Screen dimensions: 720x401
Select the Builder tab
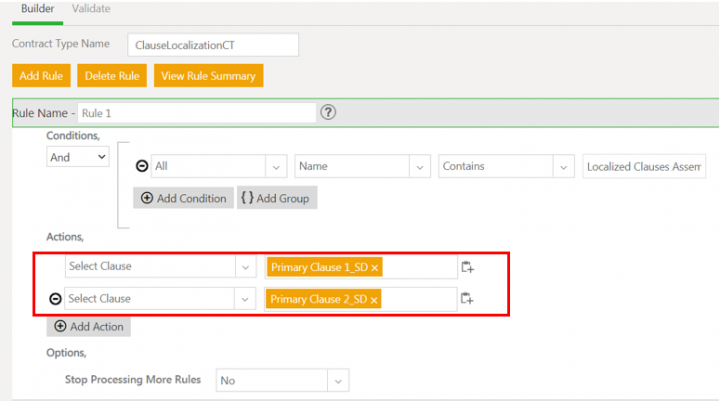pos(38,9)
